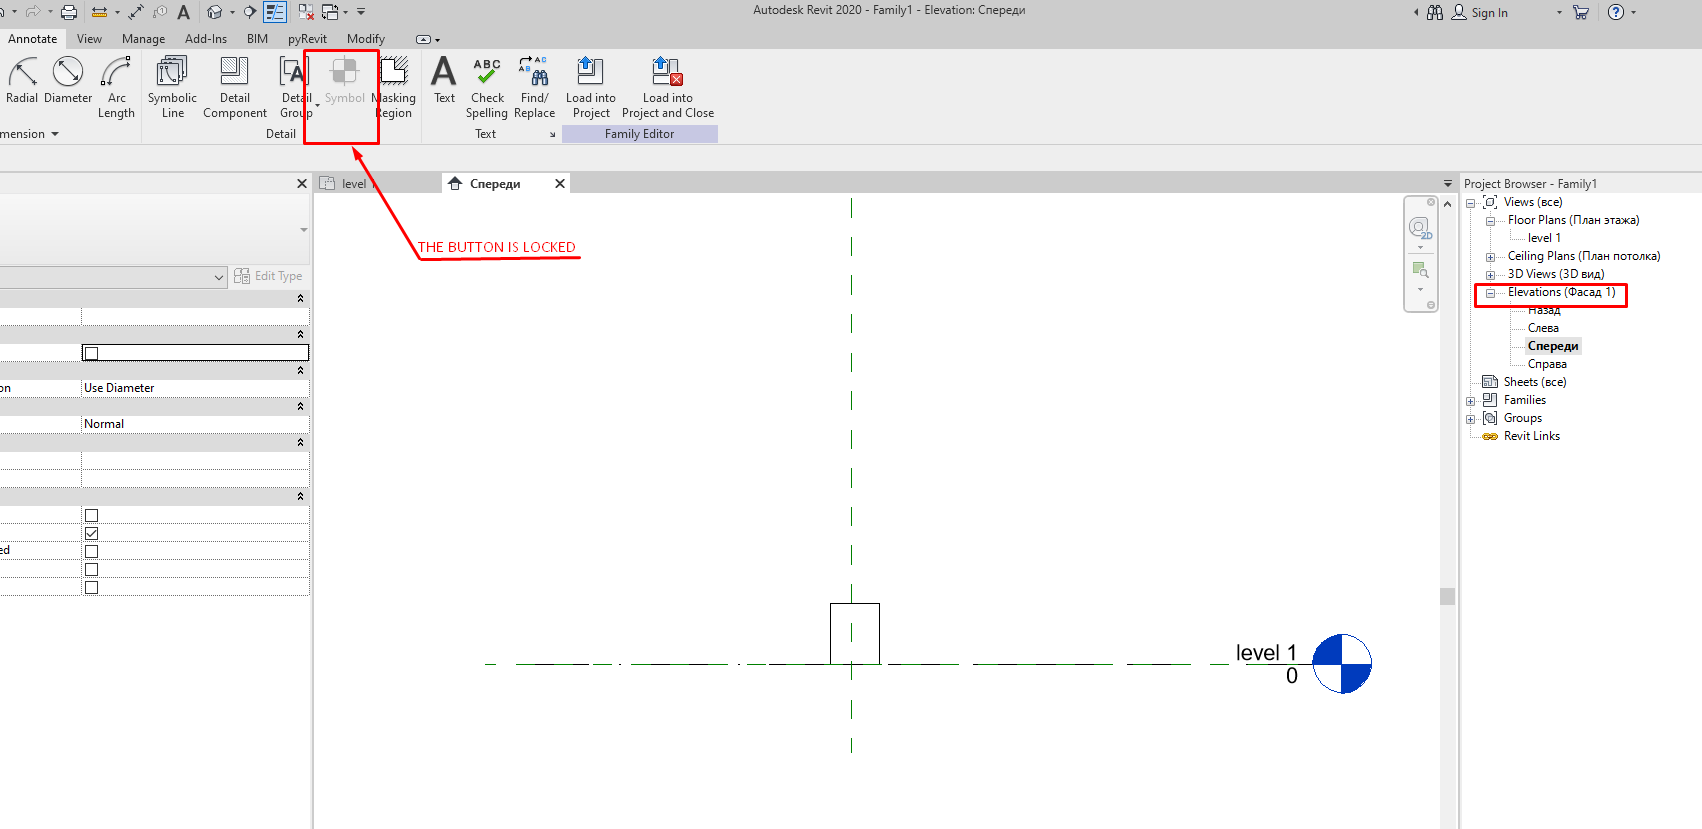
Task: Select the Radial dimension tool
Action: point(22,80)
